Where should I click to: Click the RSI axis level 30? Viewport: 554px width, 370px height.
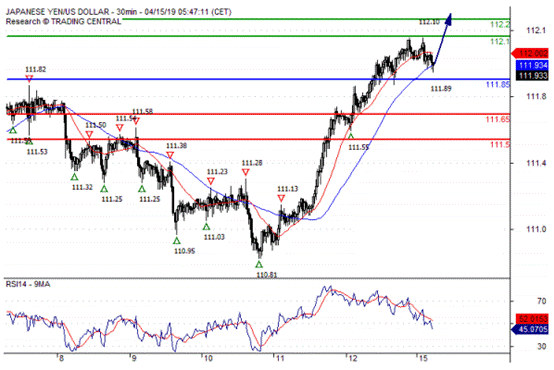point(541,347)
